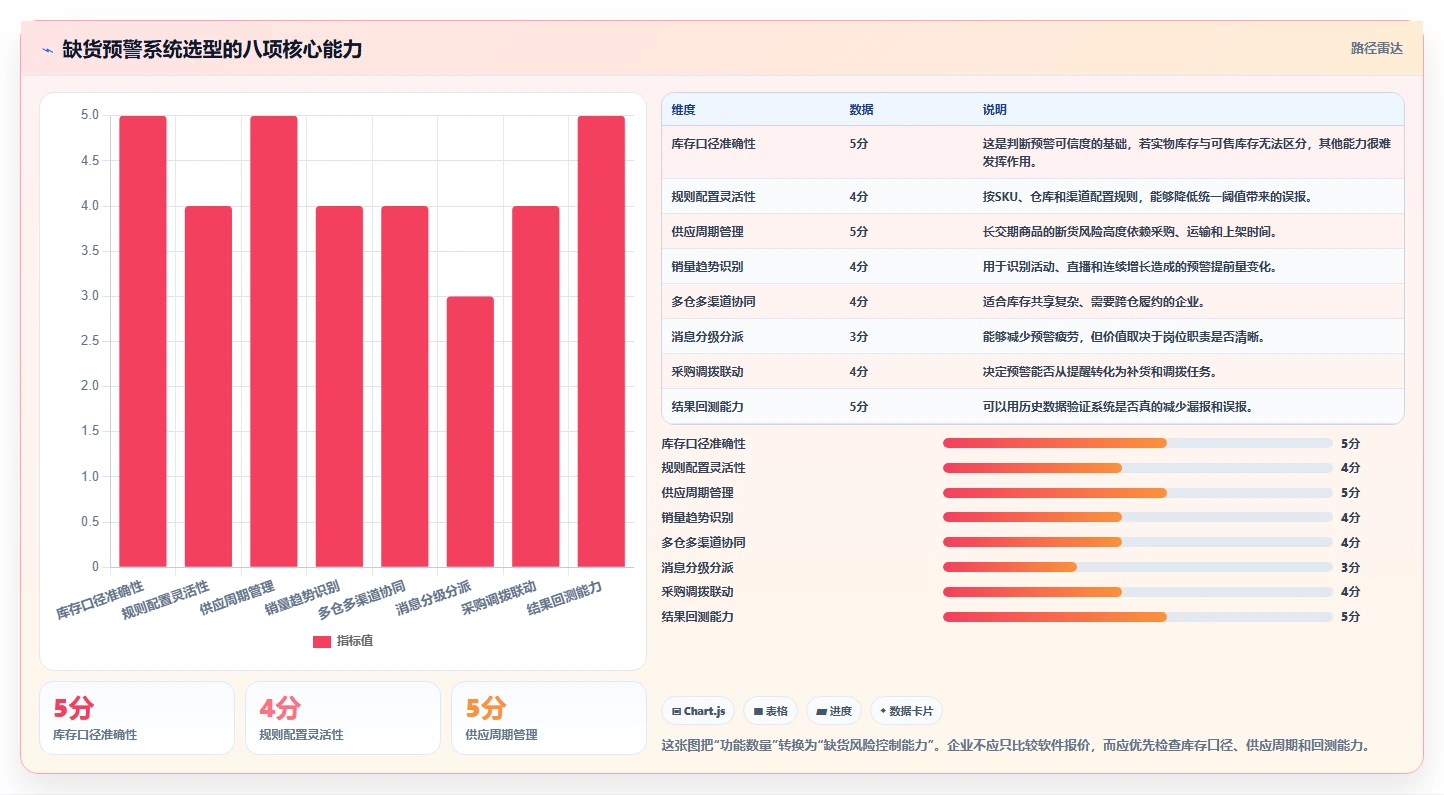Viewport: 1444px width, 795px height.
Task: Click the 销量趋势识别 progress bar
Action: [1138, 517]
